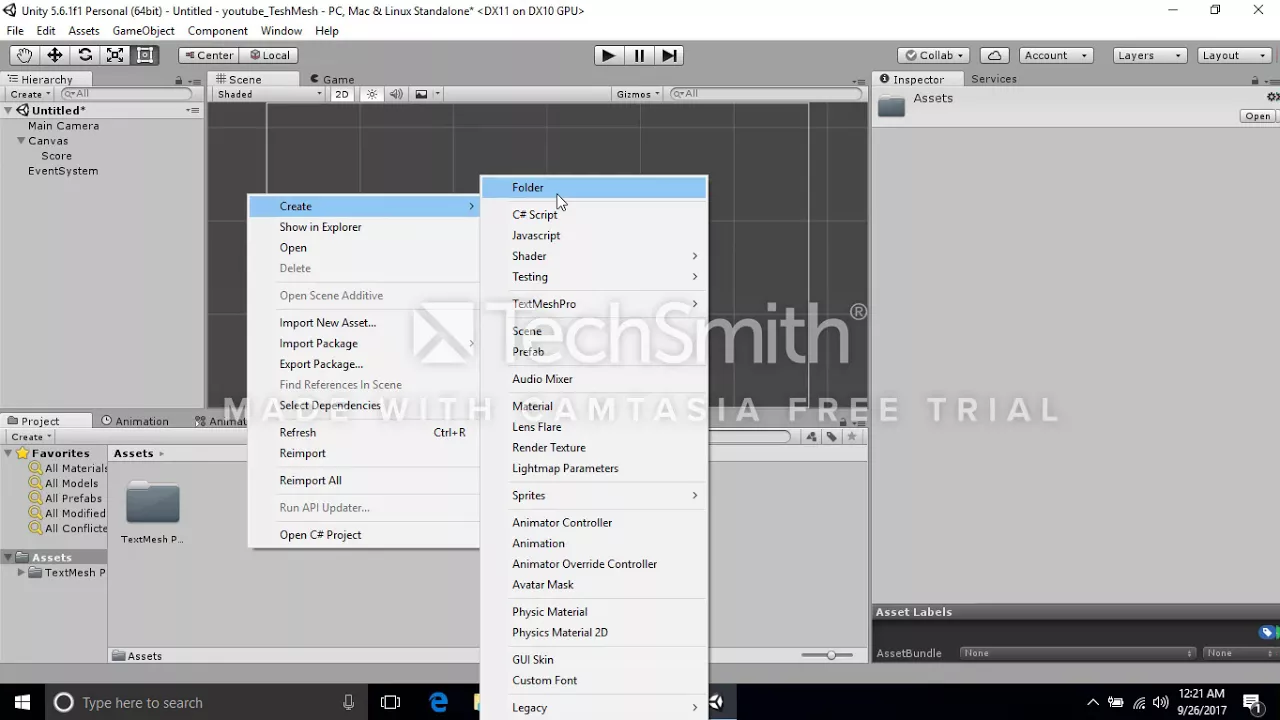The width and height of the screenshot is (1280, 720).
Task: Open the Shaded draw mode dropdown
Action: point(269,94)
